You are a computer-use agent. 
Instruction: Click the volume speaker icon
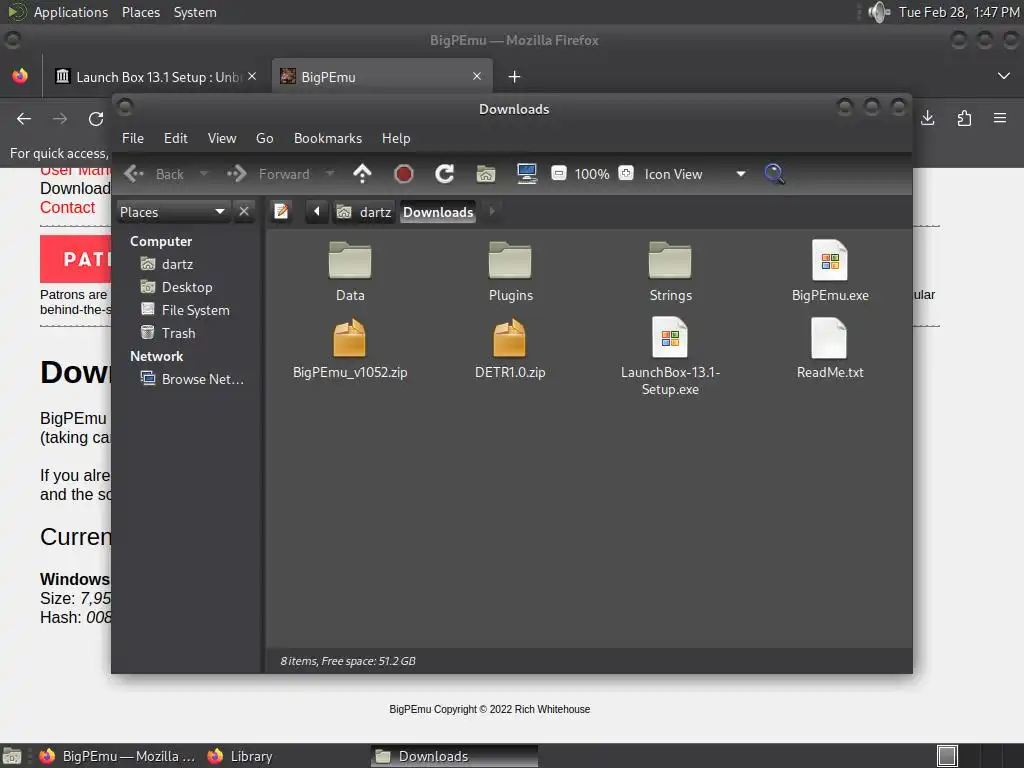[x=879, y=12]
